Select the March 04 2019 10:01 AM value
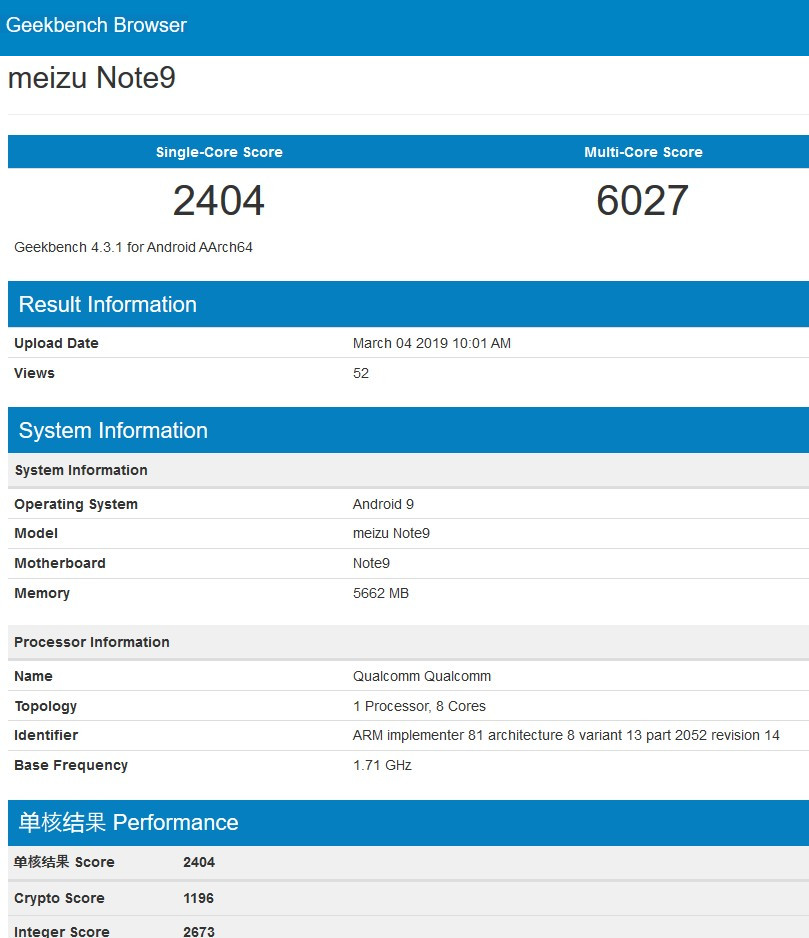This screenshot has width=809, height=938. point(431,343)
